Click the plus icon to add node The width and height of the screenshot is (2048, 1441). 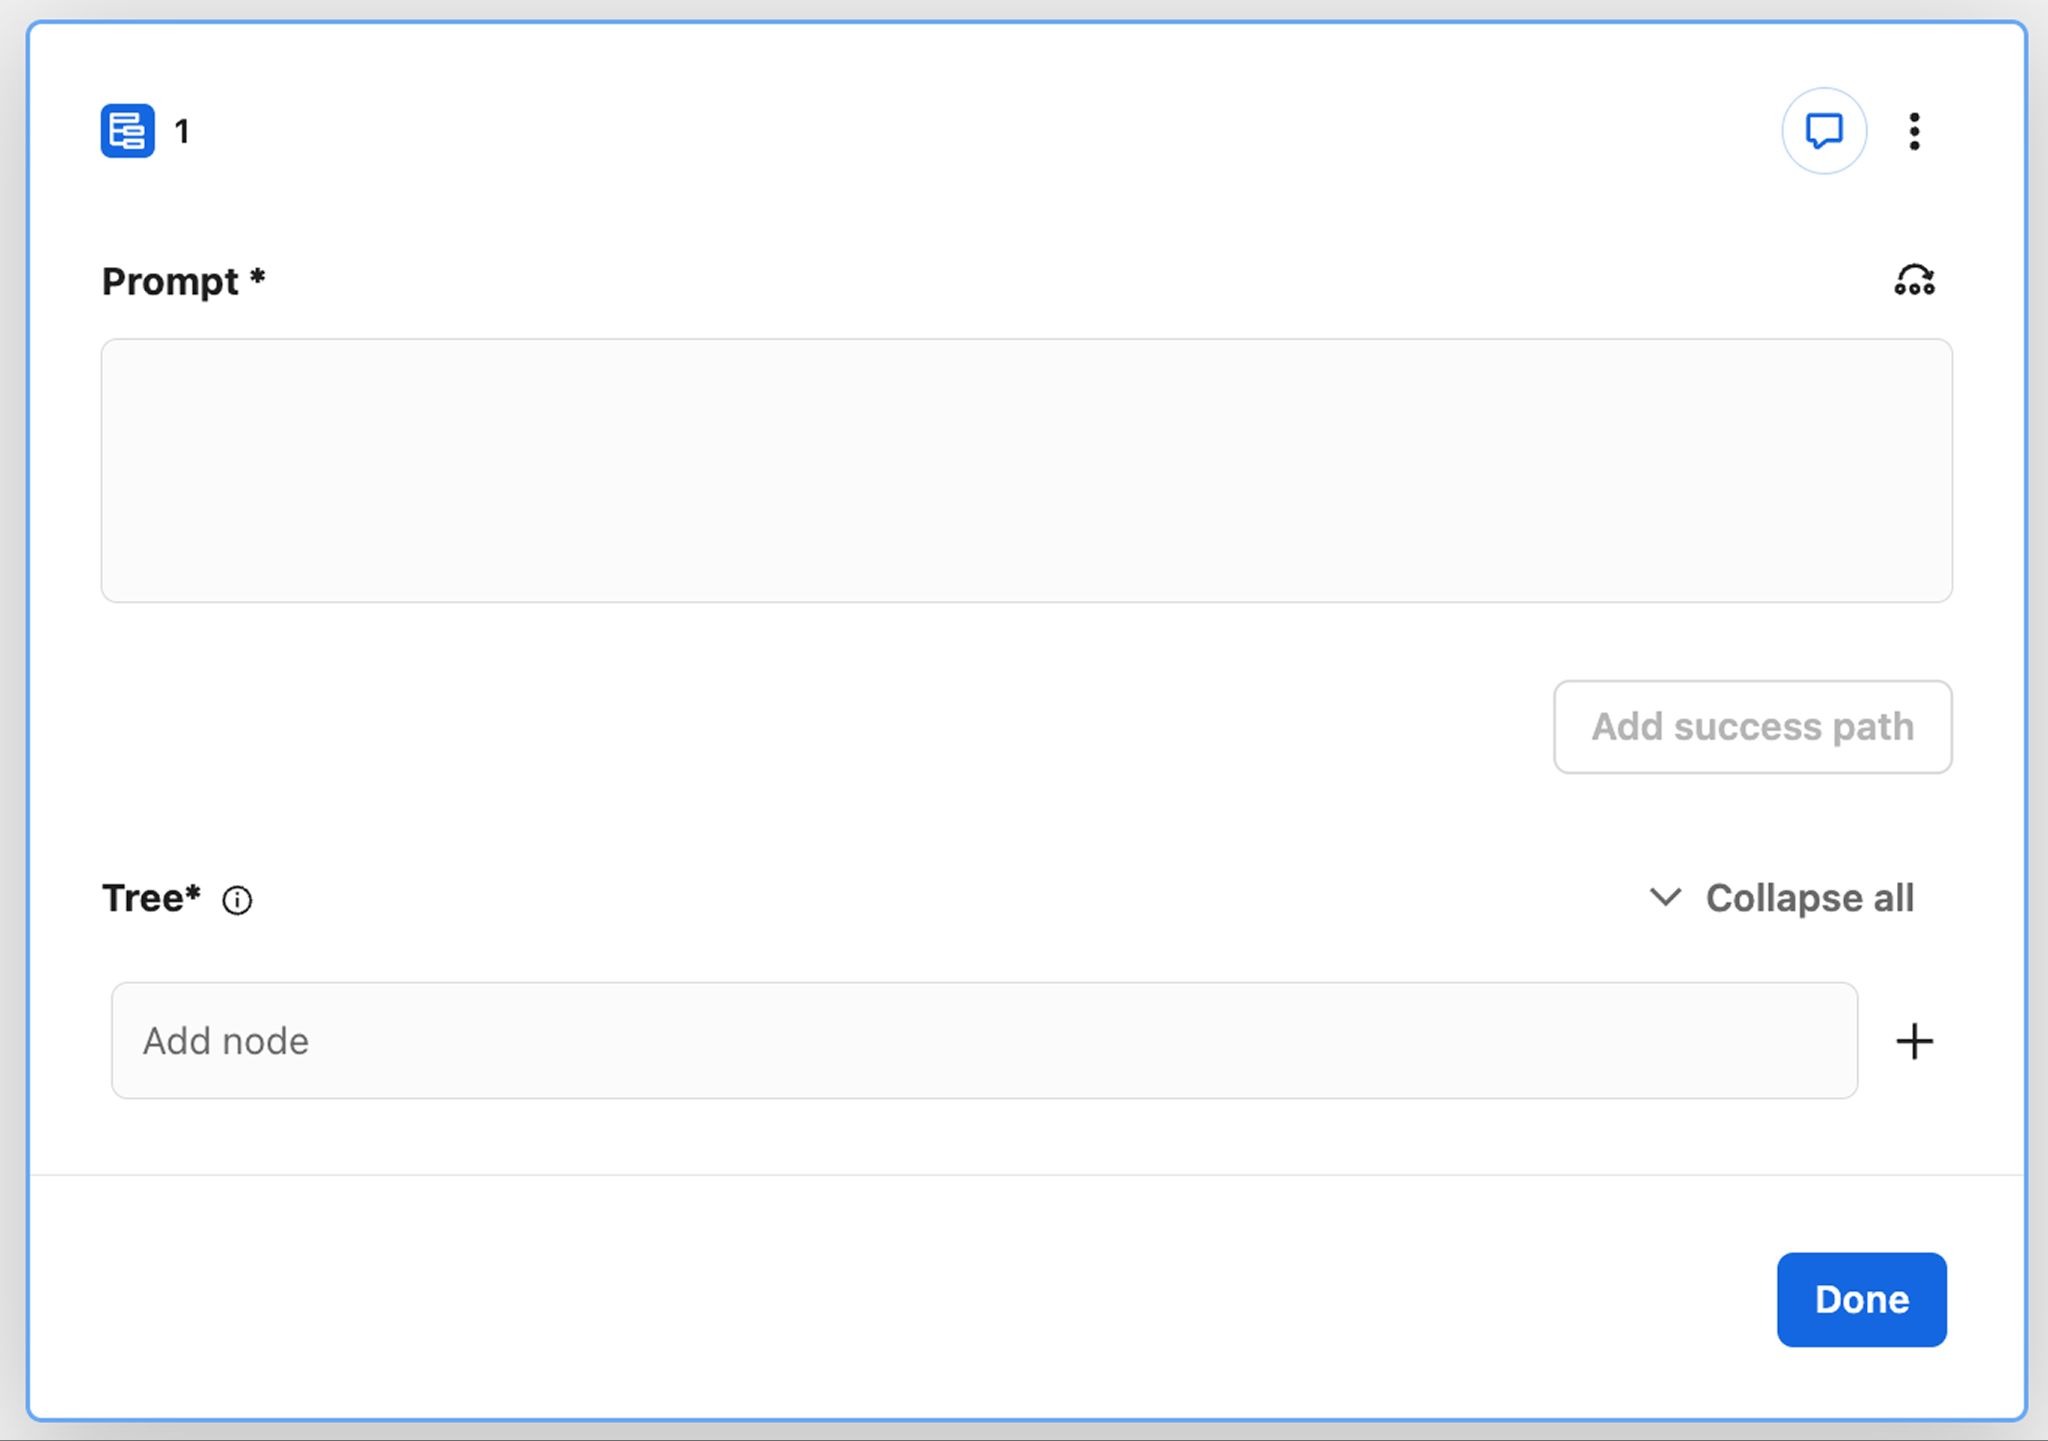pos(1914,1041)
